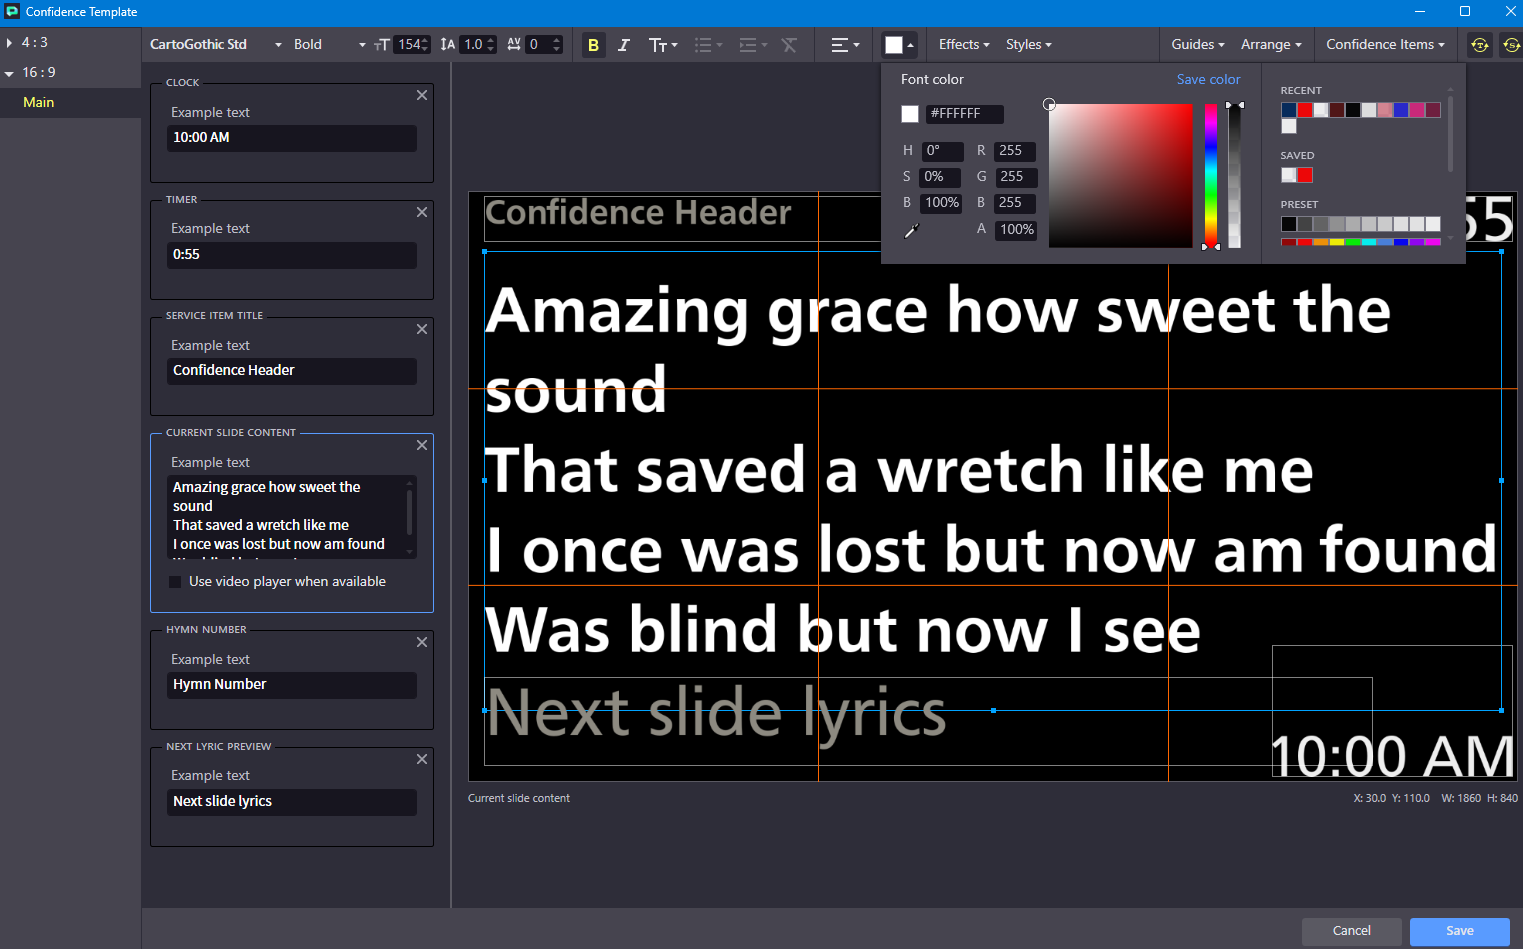
Task: Click the blue Save button
Action: point(1459,931)
